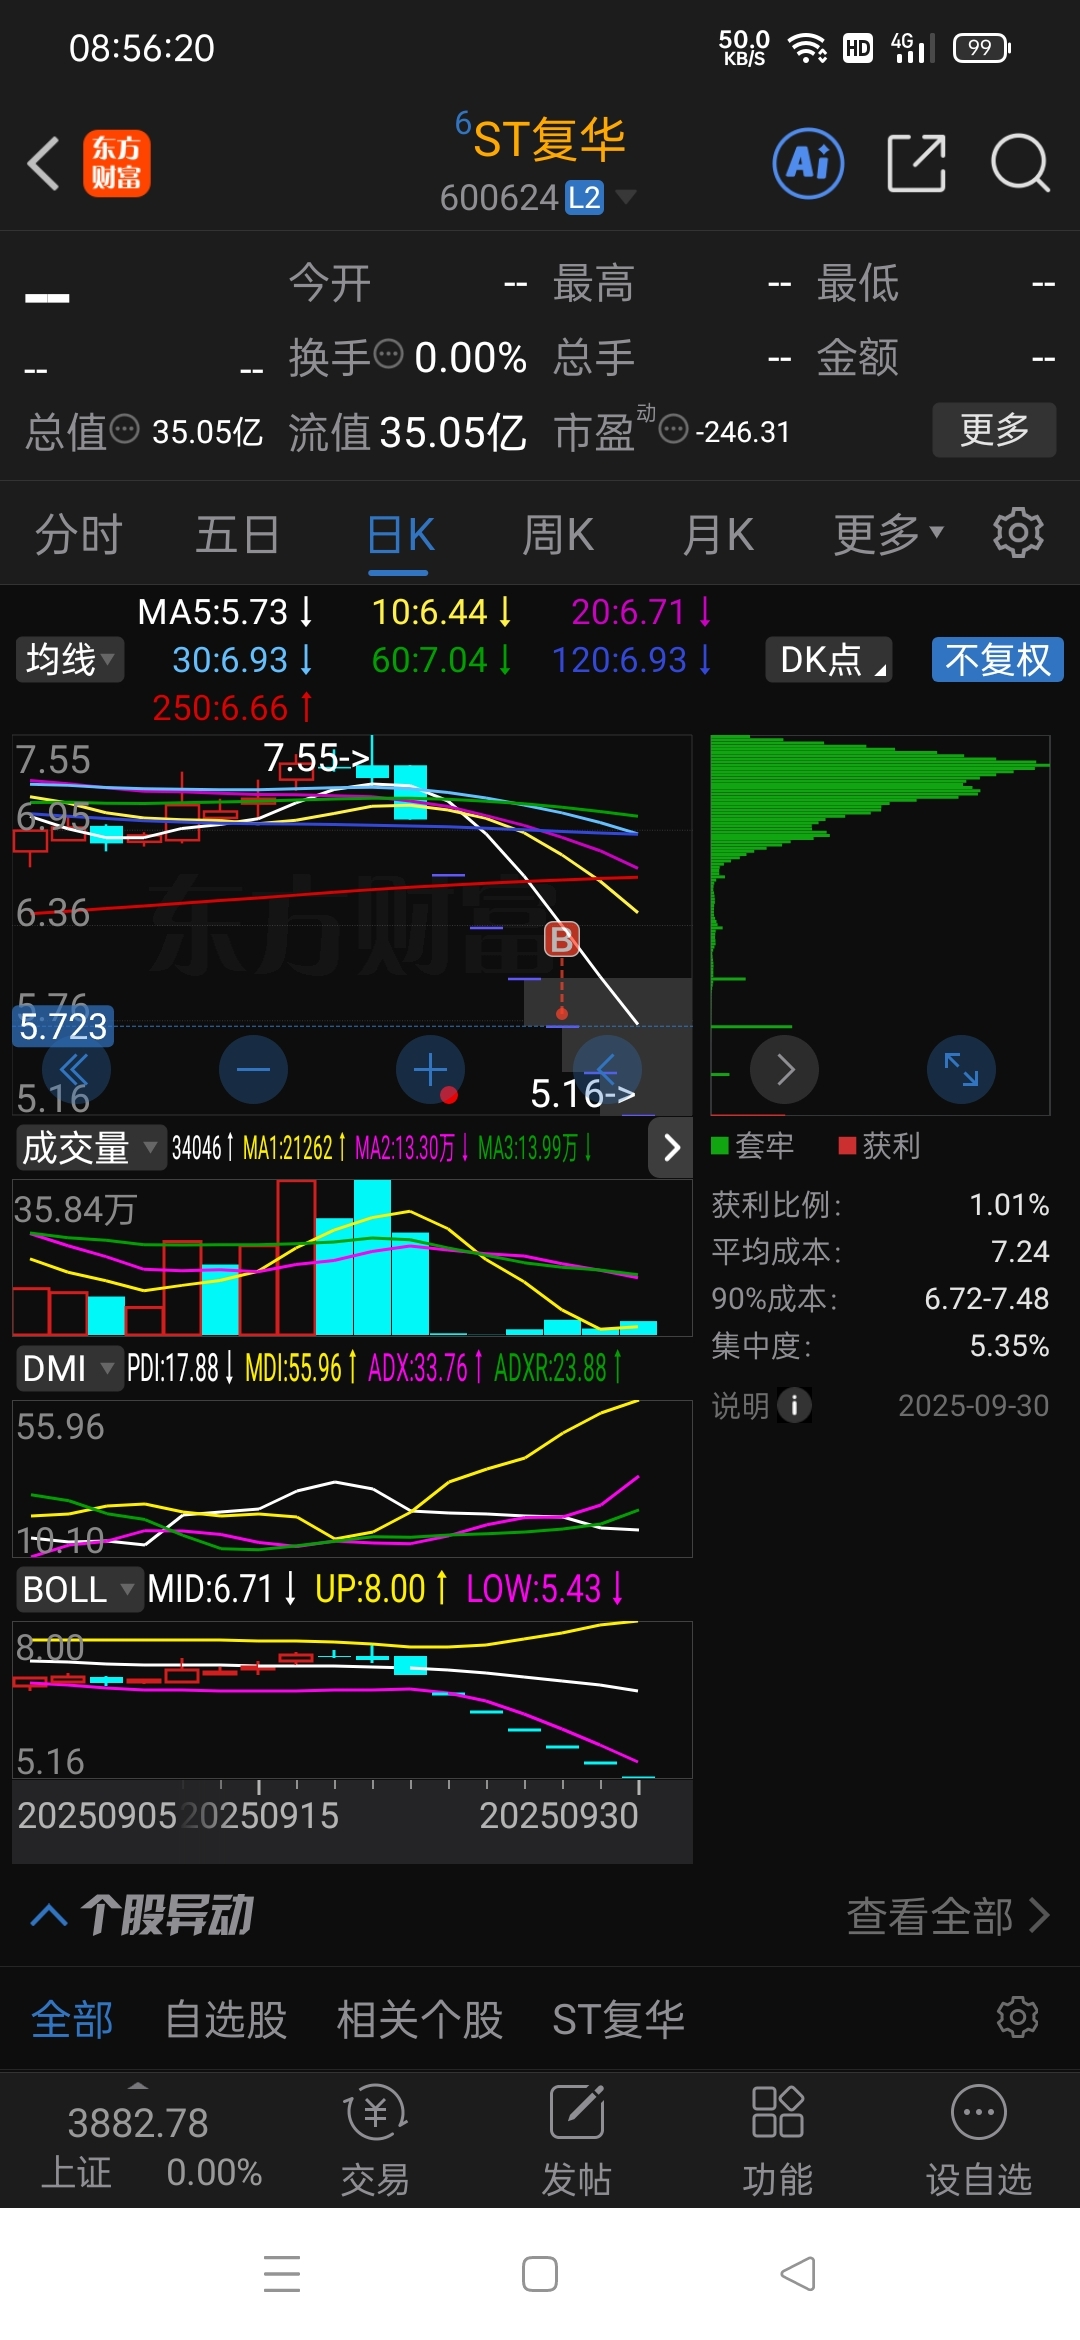This screenshot has width=1080, height=2340.
Task: Open the search magnifier icon
Action: [x=1020, y=163]
